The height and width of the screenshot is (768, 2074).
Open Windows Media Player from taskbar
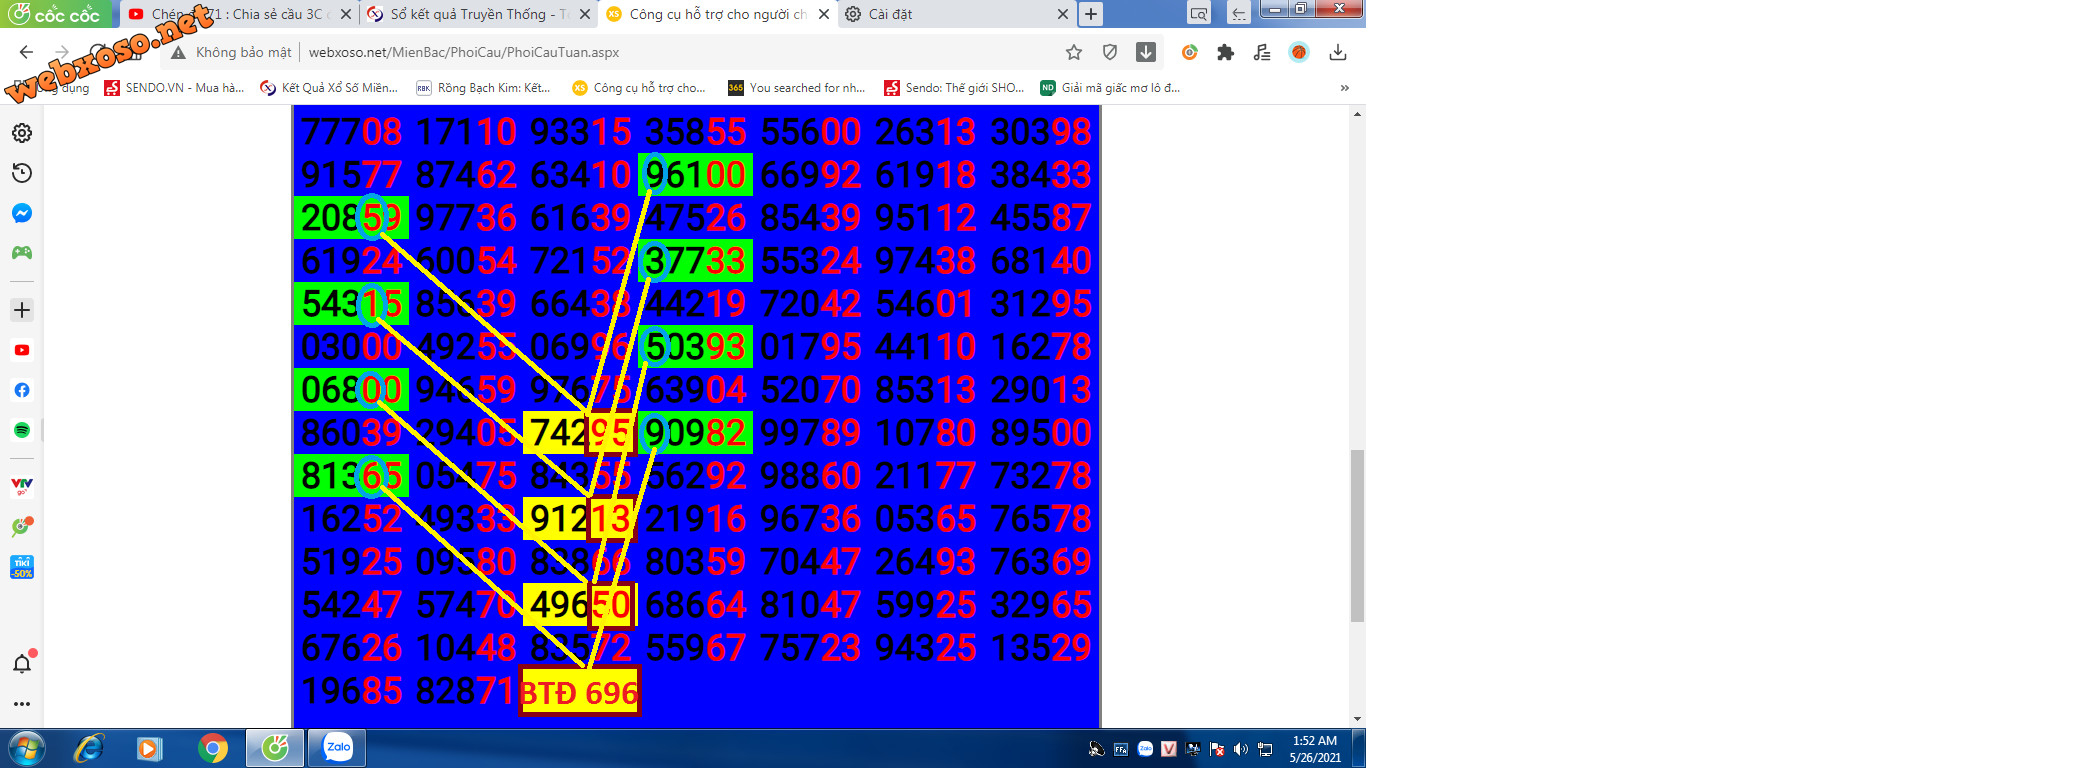(x=150, y=748)
